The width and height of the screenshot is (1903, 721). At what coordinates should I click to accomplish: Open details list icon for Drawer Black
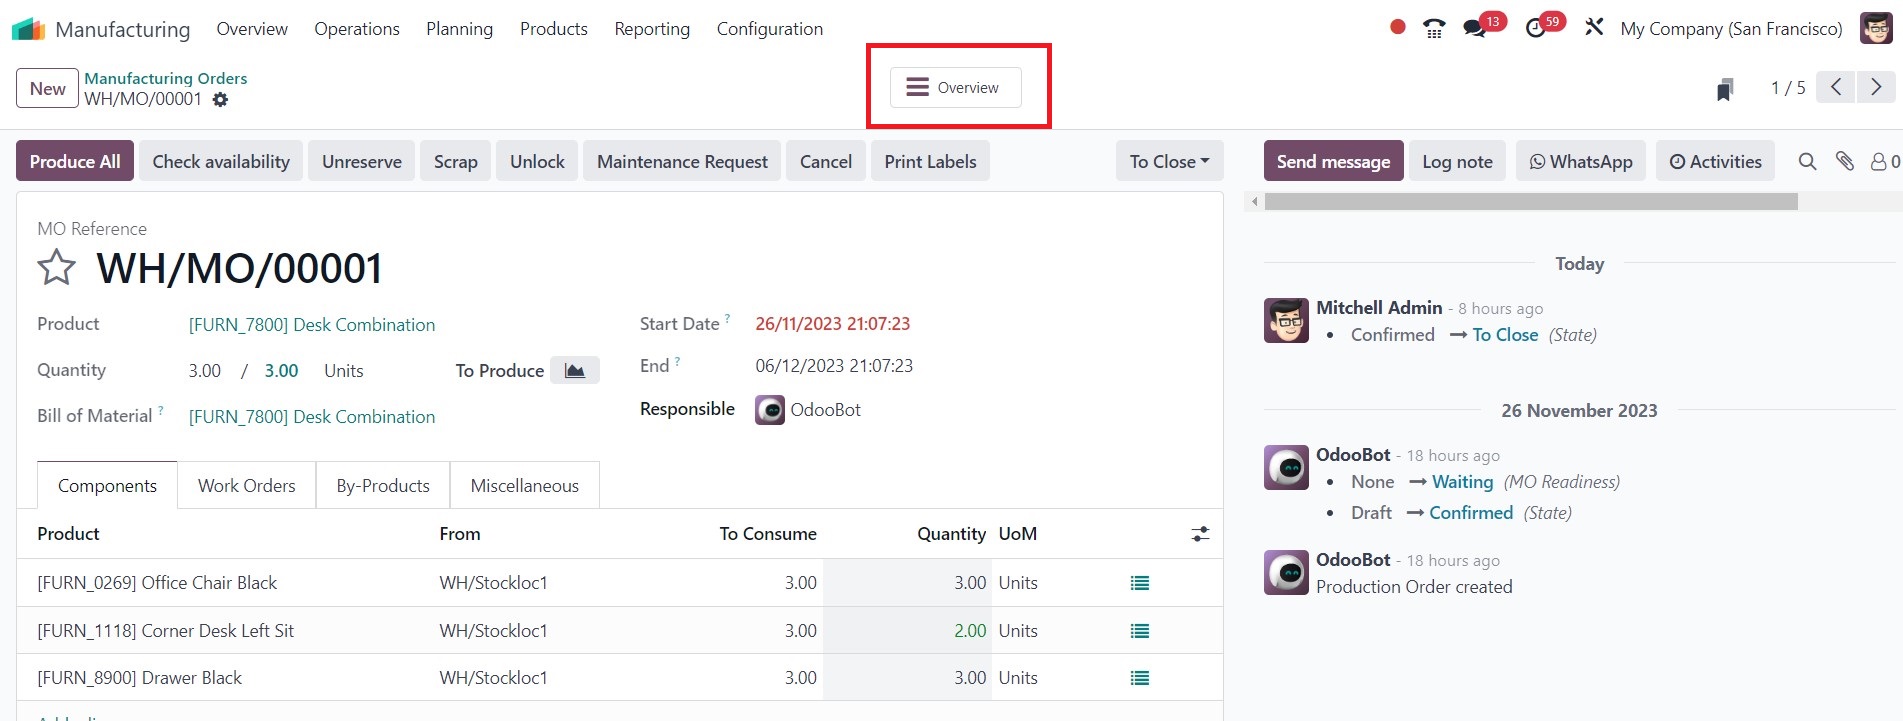[x=1139, y=678]
